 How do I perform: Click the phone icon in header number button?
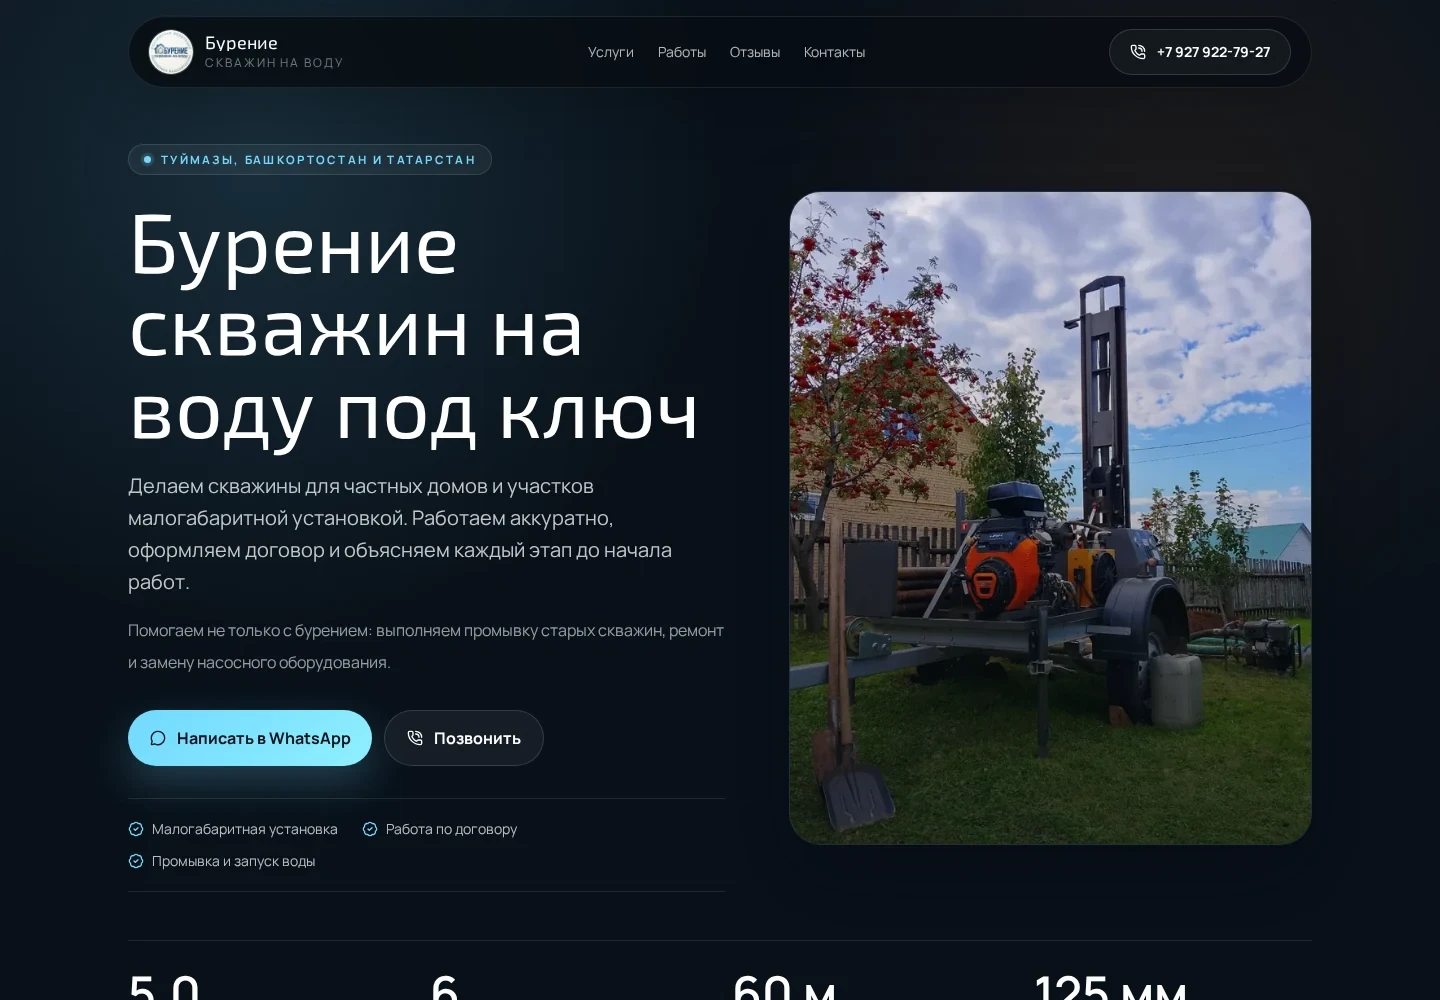(x=1138, y=52)
